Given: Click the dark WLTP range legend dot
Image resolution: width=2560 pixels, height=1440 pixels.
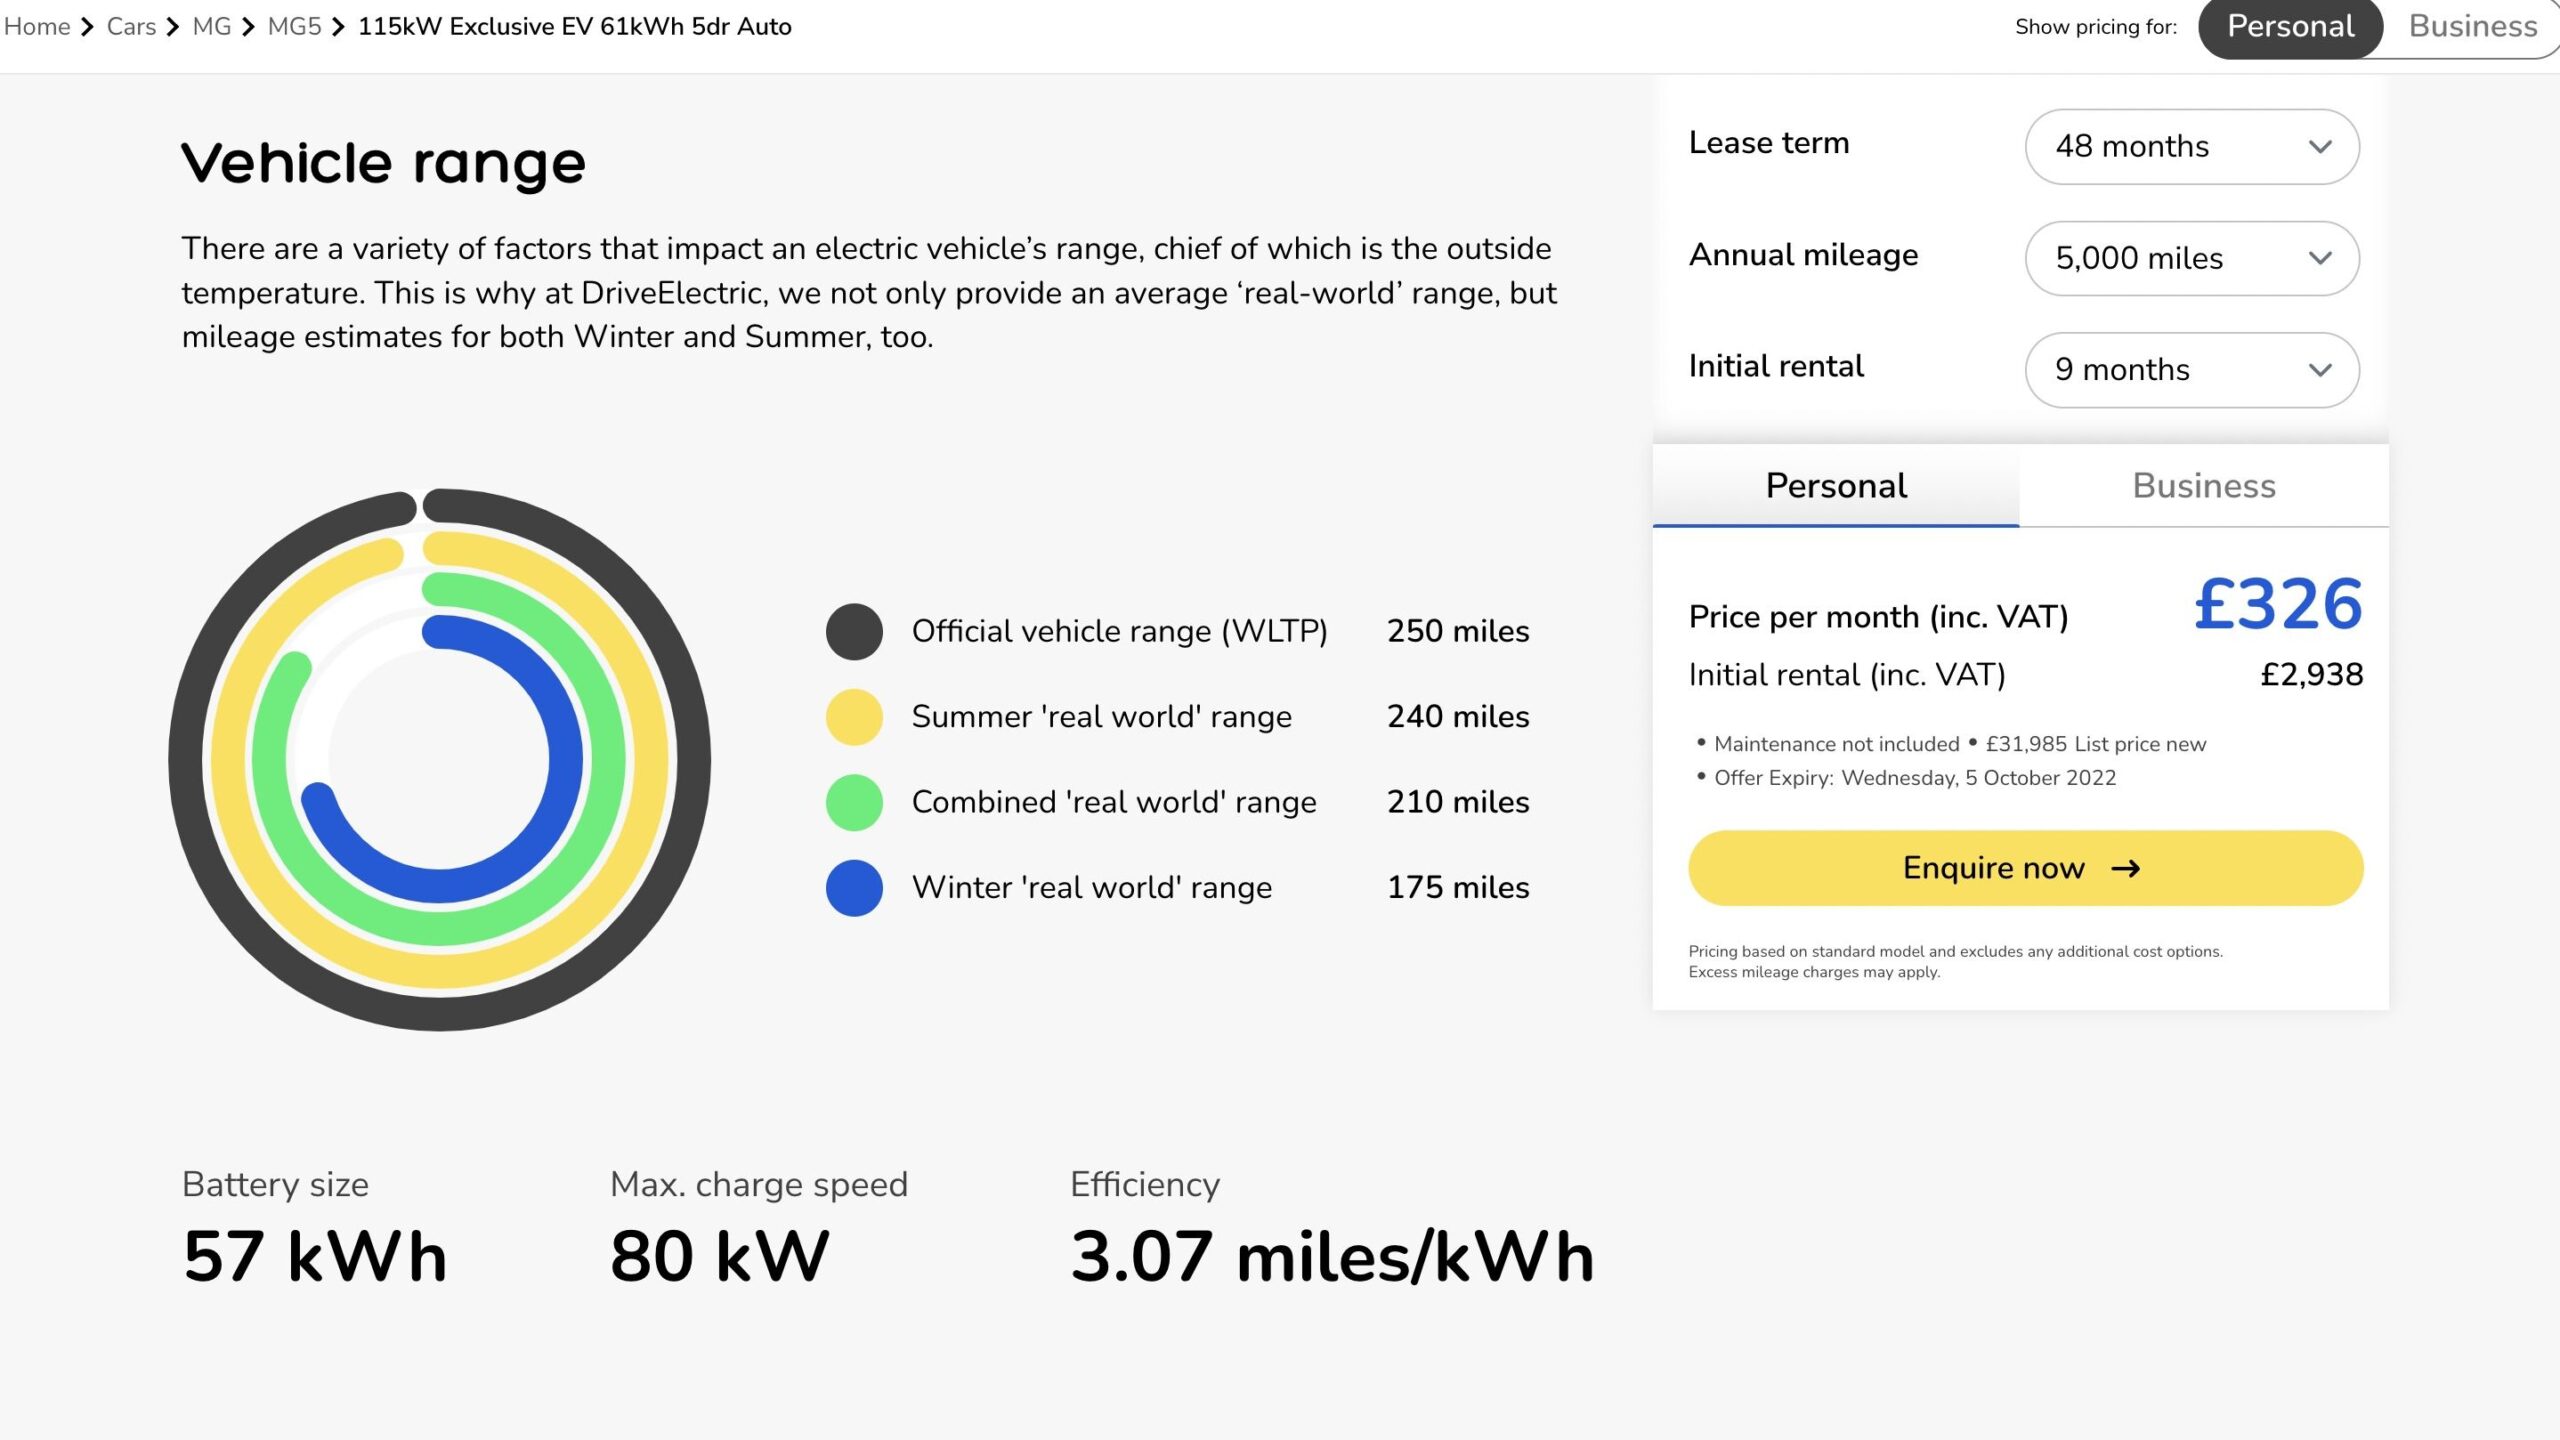Looking at the screenshot, I should 854,631.
